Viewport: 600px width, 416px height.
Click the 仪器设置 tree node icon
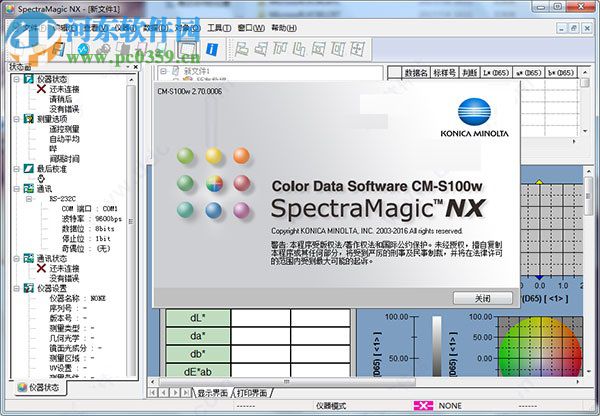tap(29, 288)
